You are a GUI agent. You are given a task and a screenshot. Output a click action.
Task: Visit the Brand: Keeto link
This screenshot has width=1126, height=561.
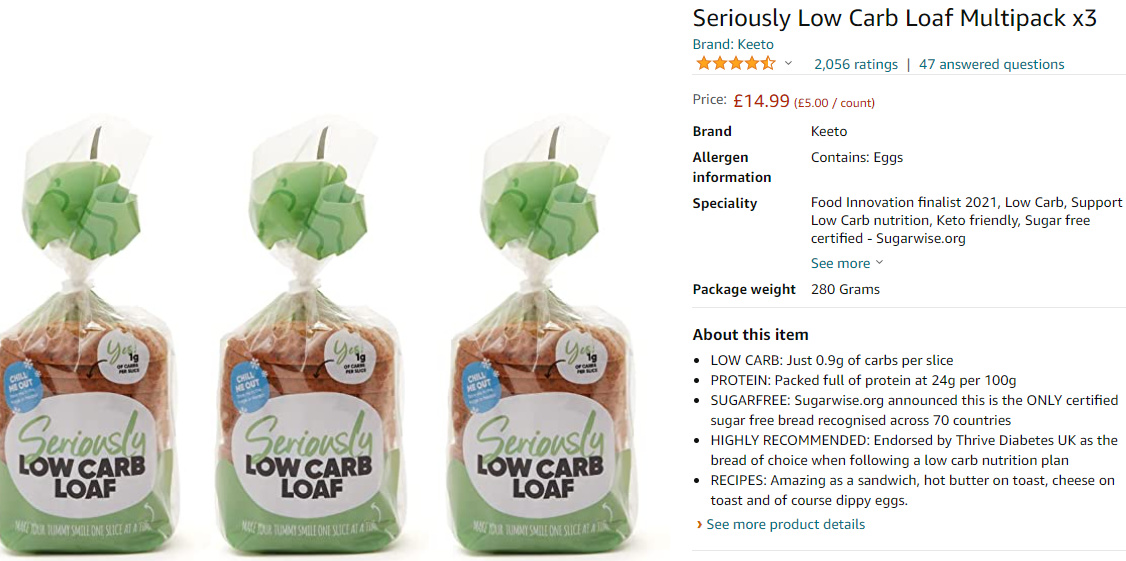click(733, 44)
